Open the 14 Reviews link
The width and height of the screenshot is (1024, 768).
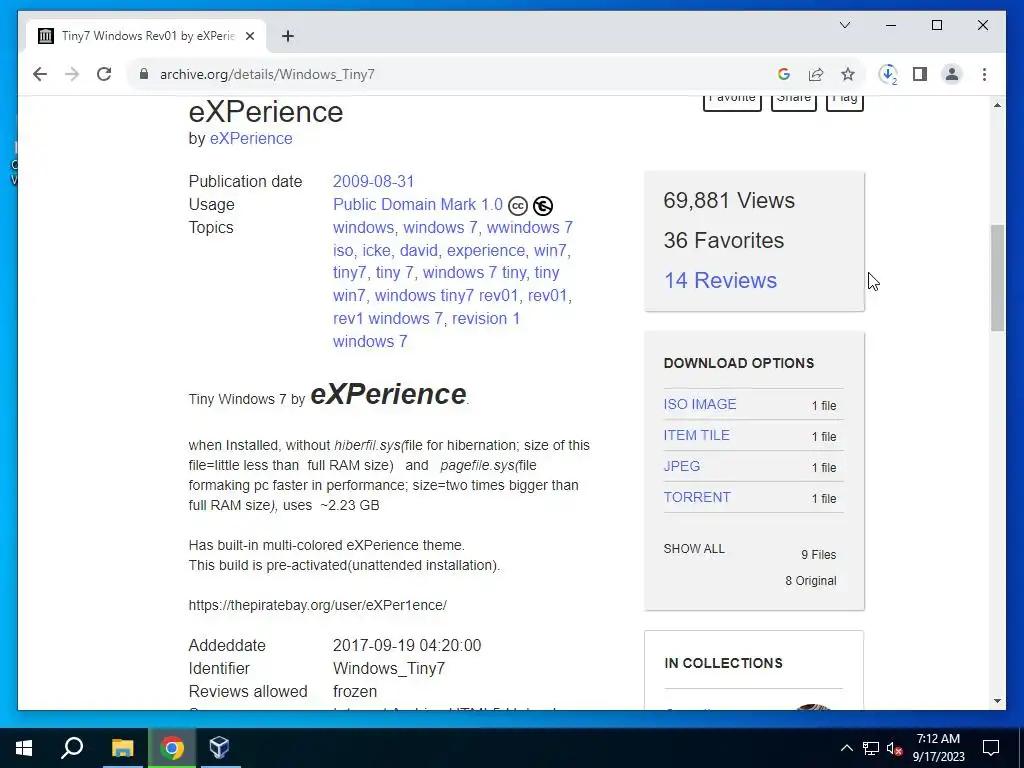pyautogui.click(x=720, y=280)
